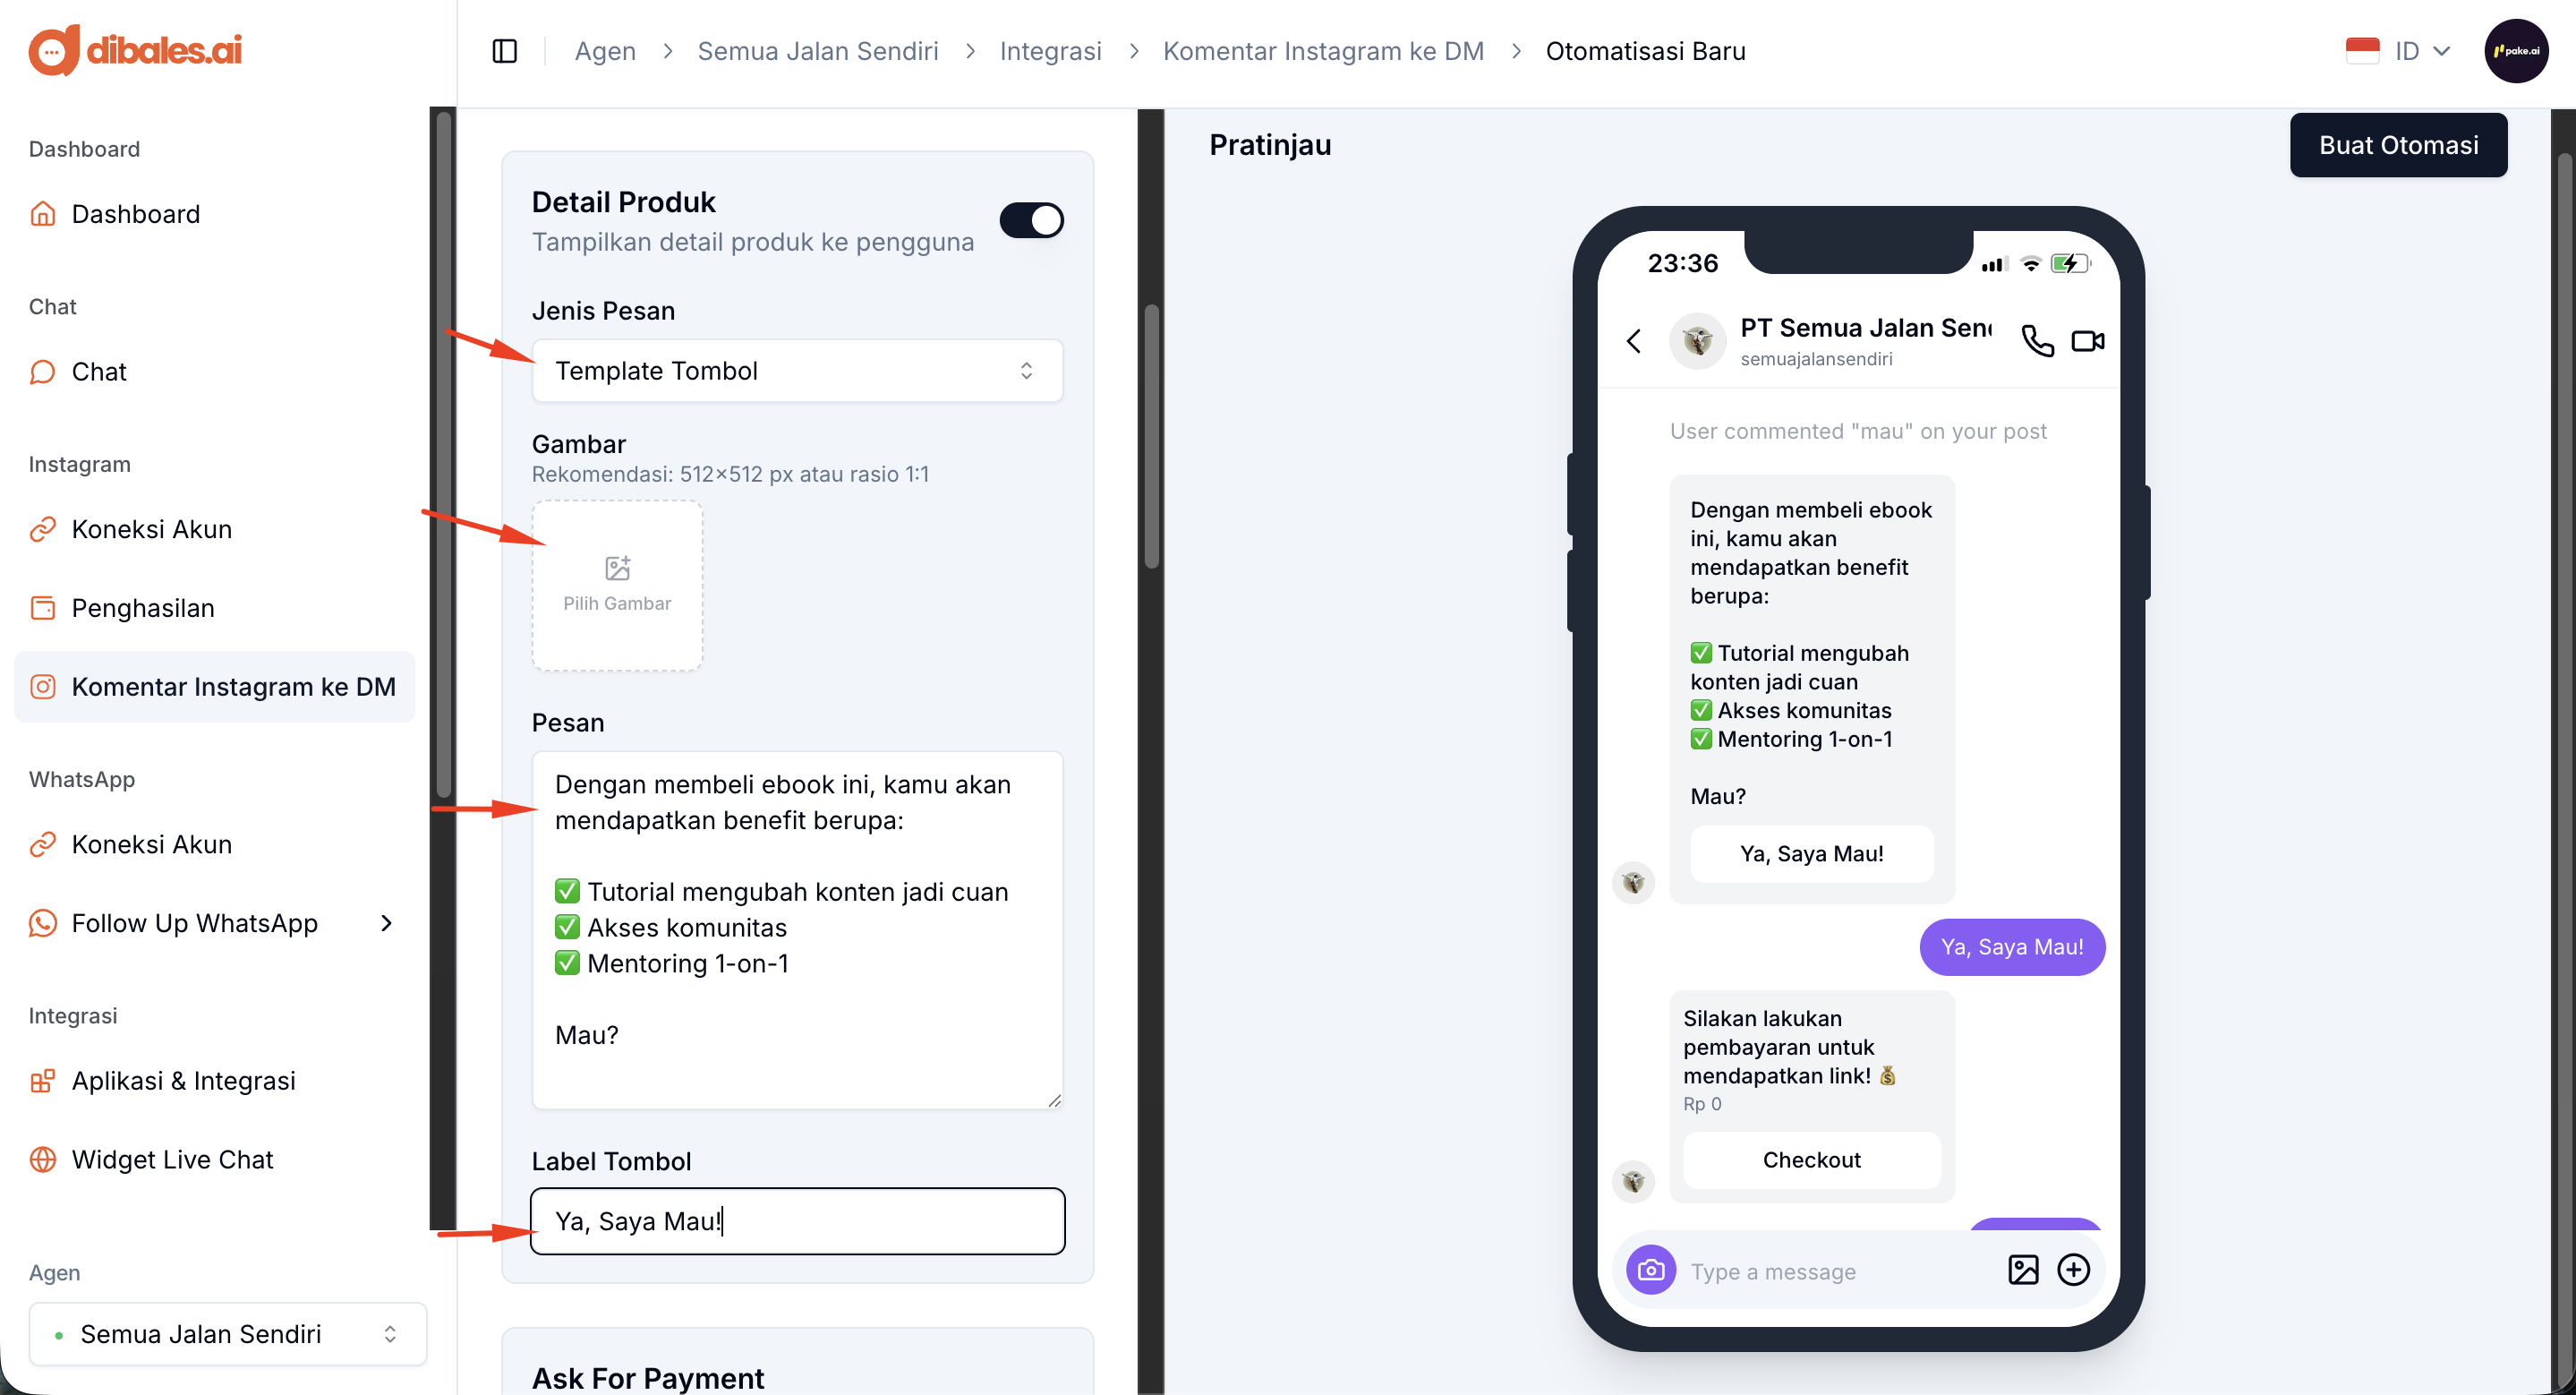
Task: Click the Pilih Gambar upload box
Action: point(617,586)
